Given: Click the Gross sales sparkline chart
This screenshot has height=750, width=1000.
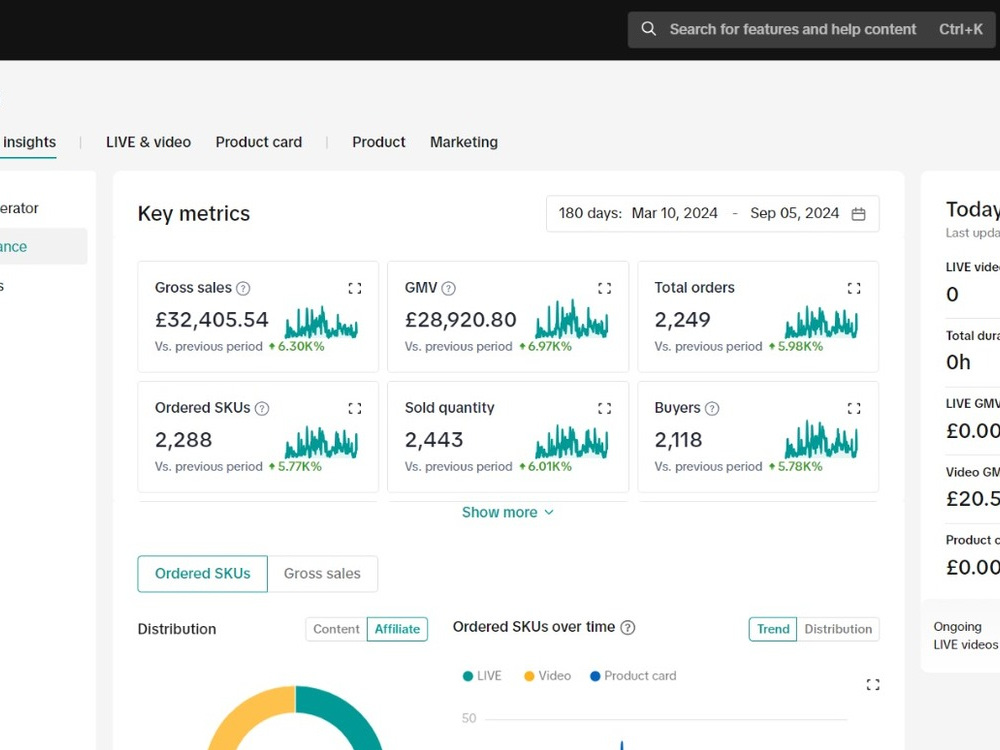Looking at the screenshot, I should tap(321, 322).
